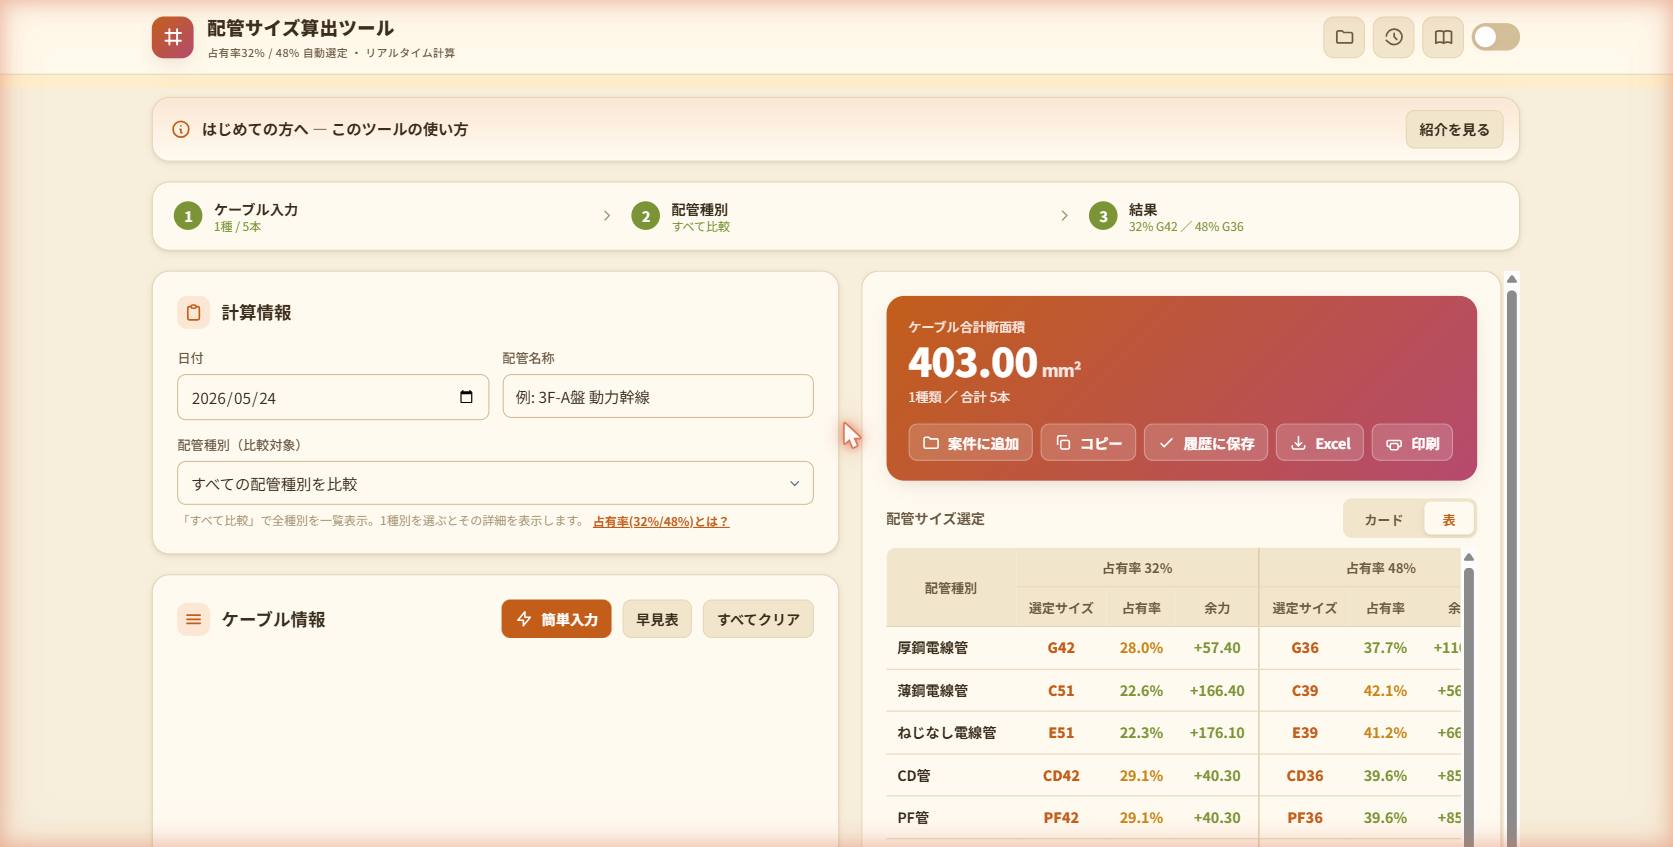Click the 占有率 48% column header

[1380, 568]
